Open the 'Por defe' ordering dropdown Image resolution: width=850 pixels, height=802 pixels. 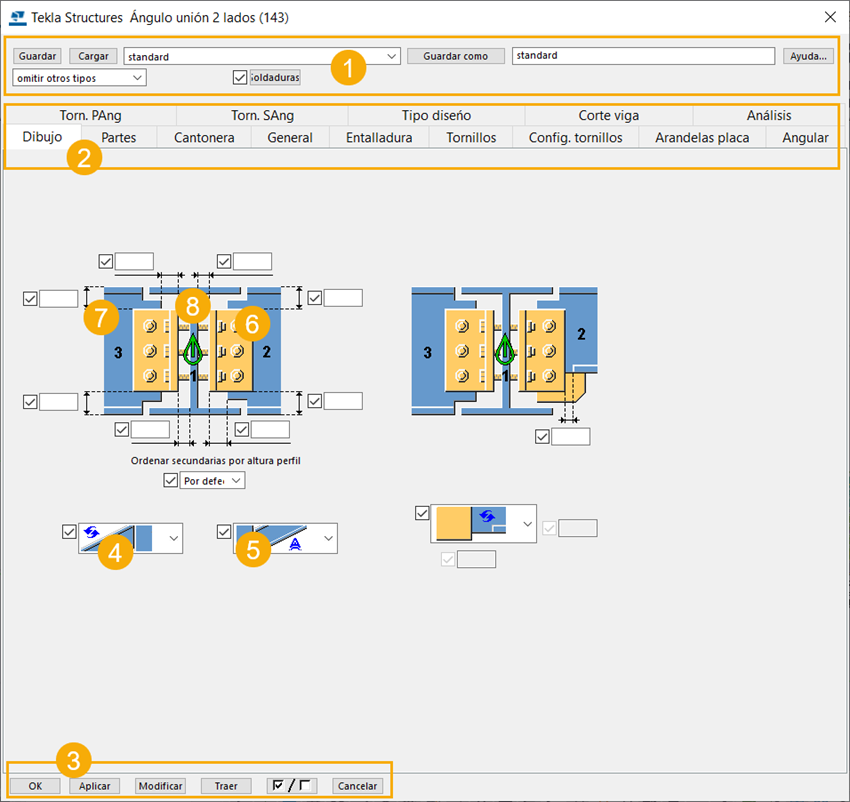tap(212, 480)
